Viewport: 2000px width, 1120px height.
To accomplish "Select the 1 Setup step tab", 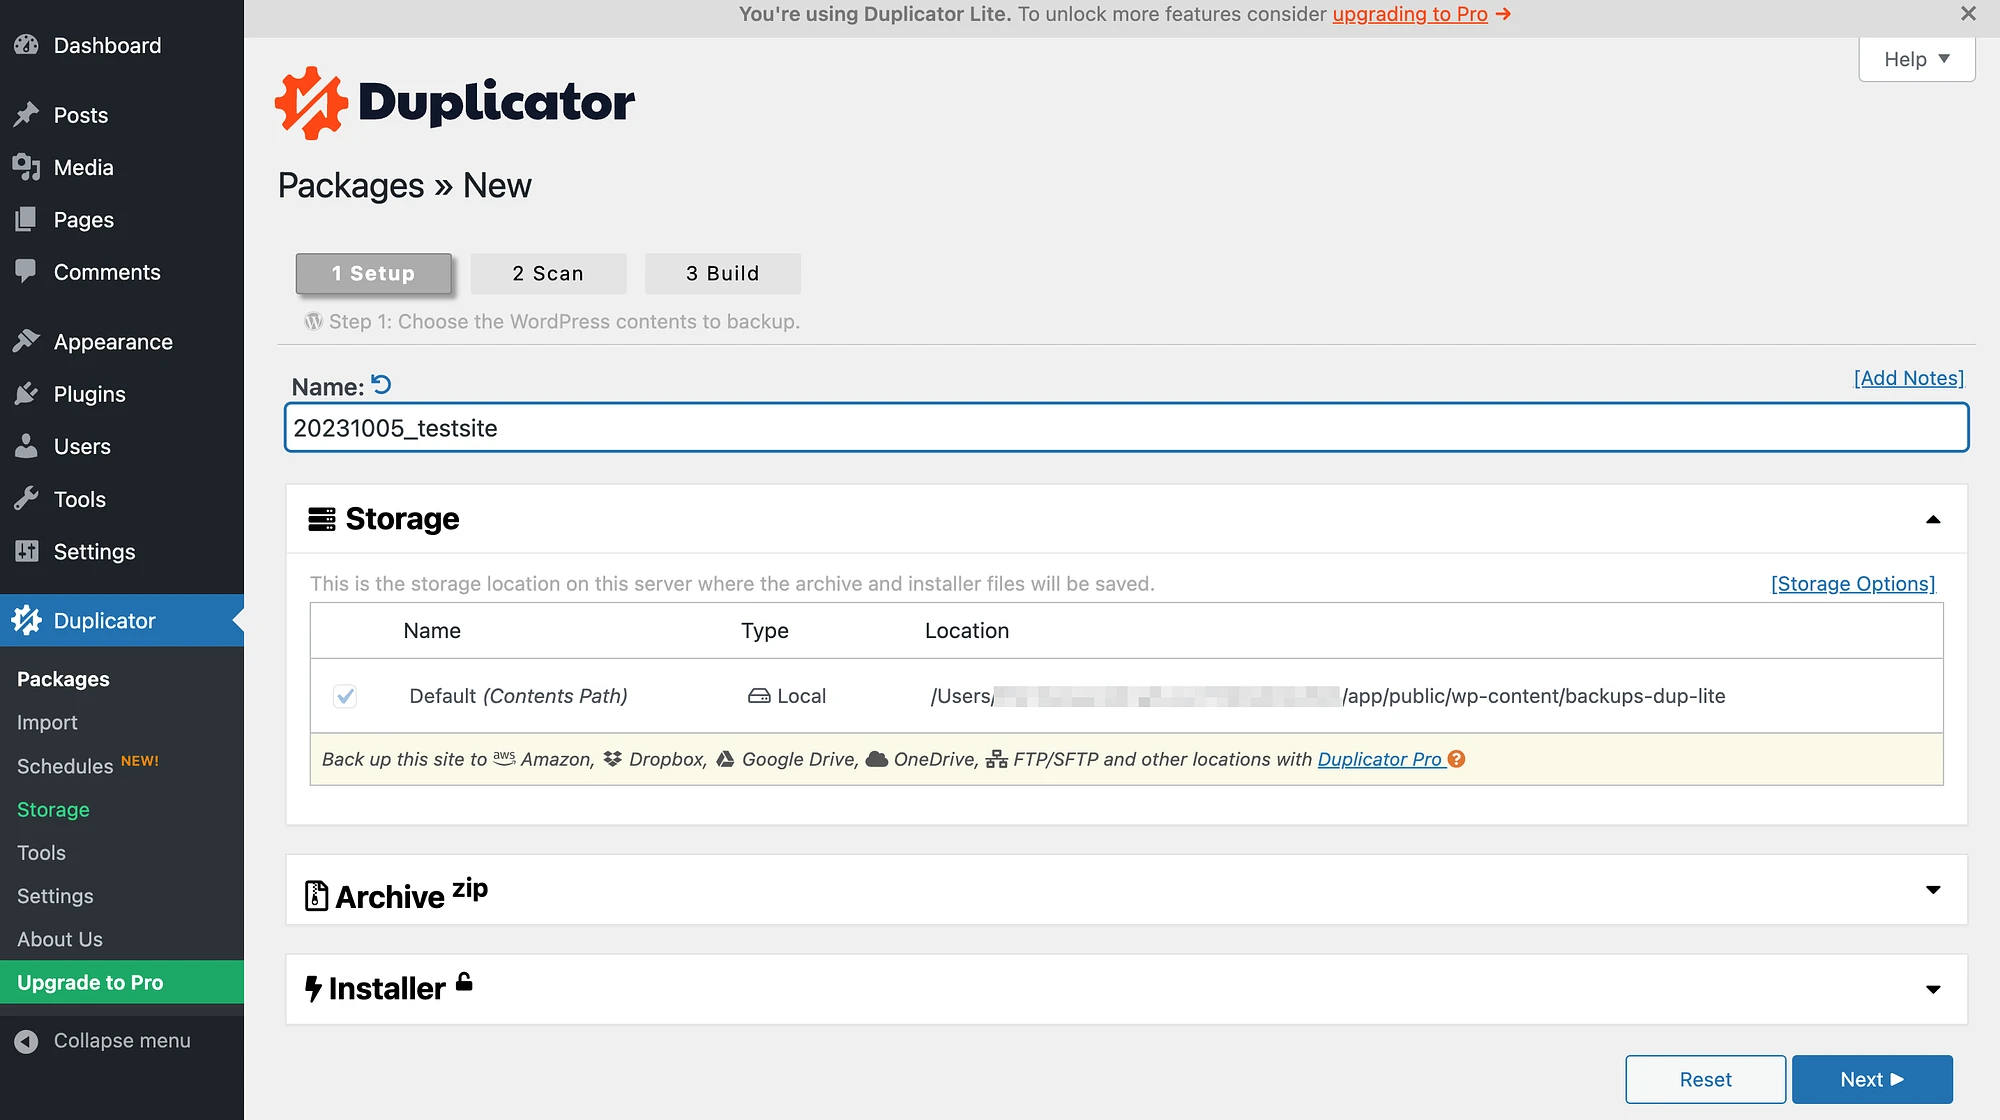I will click(372, 272).
